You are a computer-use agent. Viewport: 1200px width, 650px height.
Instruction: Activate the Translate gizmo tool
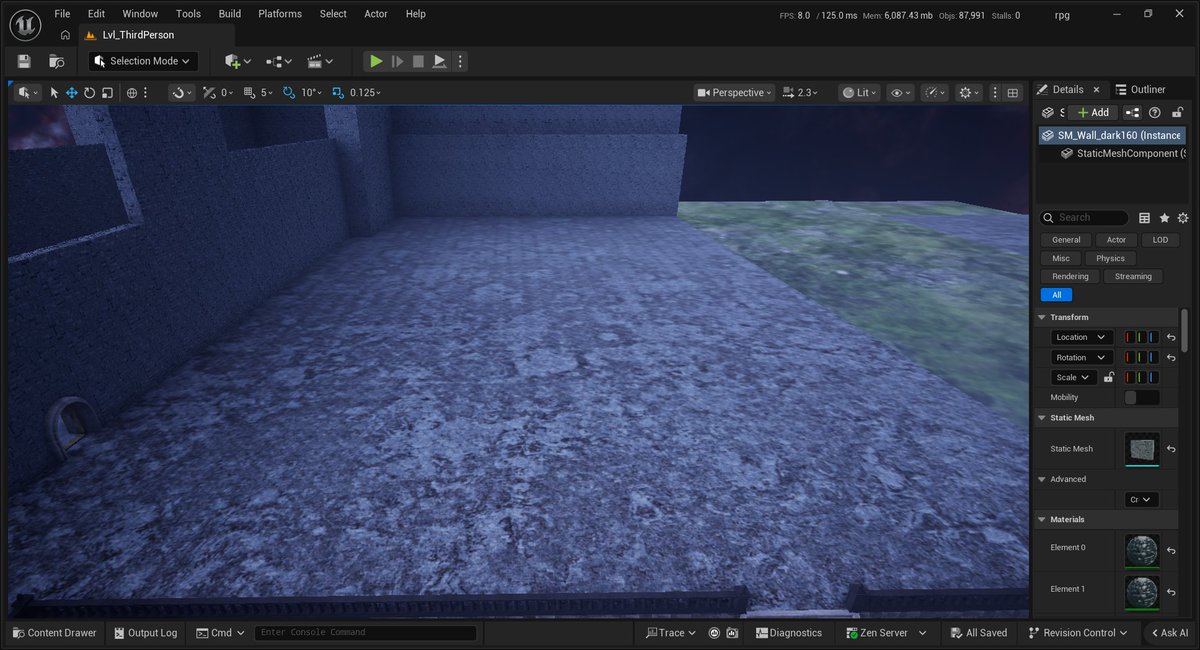(72, 92)
